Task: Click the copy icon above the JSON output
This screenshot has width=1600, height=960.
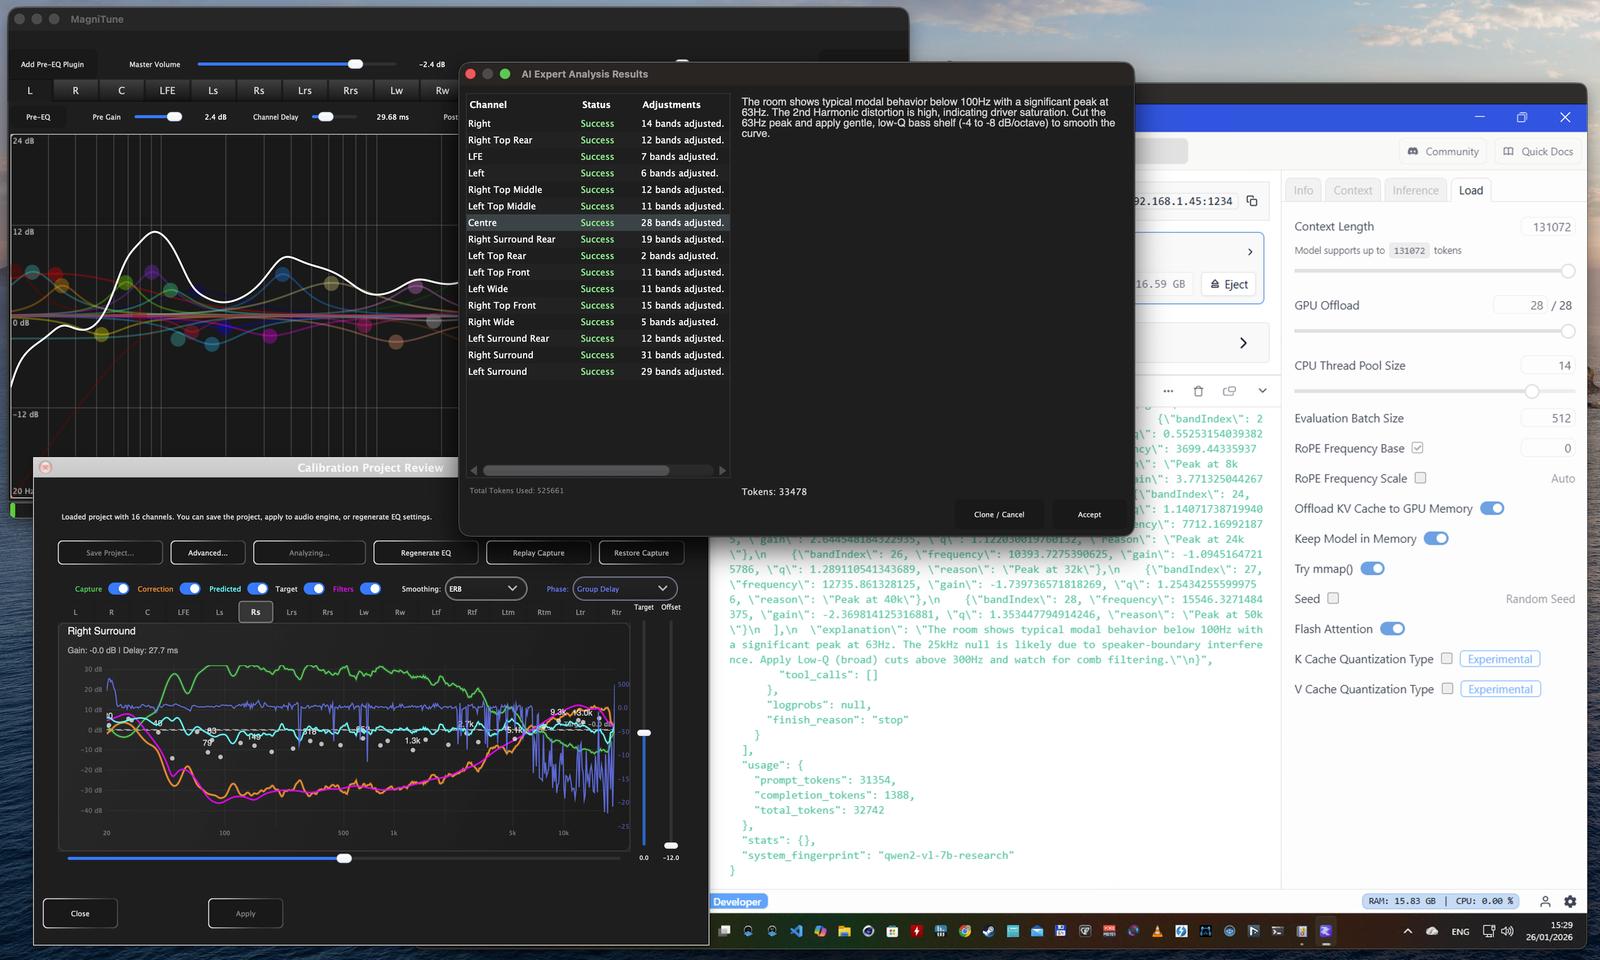Action: (1229, 391)
